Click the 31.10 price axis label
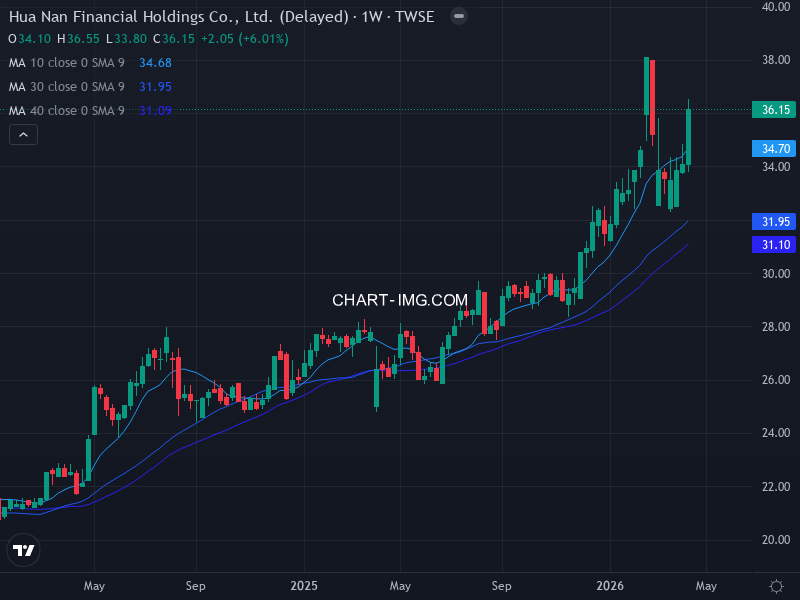 point(774,245)
